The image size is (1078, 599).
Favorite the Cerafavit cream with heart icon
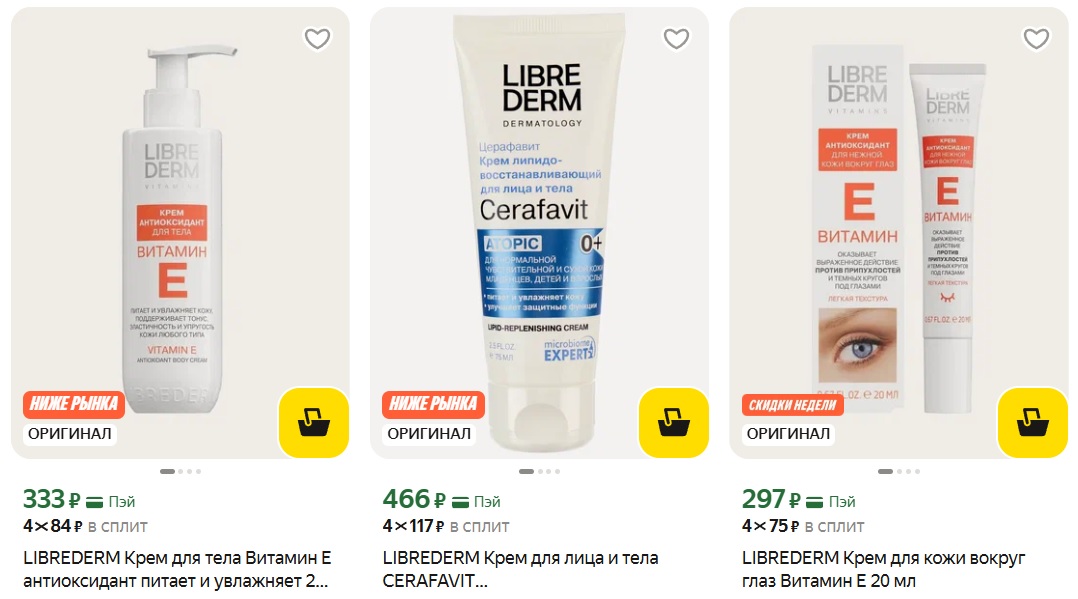[x=676, y=39]
